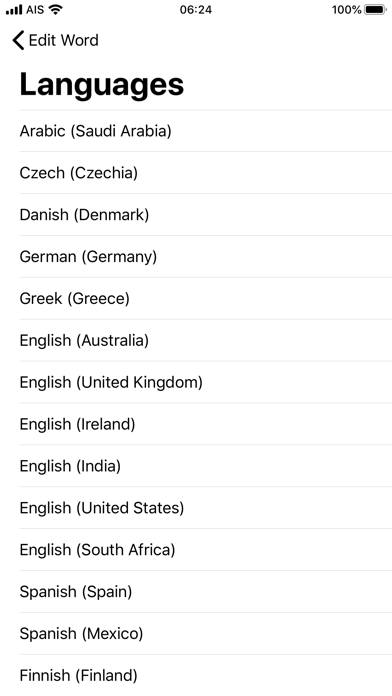Choose English (Australia)
This screenshot has width=392, height=696.
click(x=206, y=340)
